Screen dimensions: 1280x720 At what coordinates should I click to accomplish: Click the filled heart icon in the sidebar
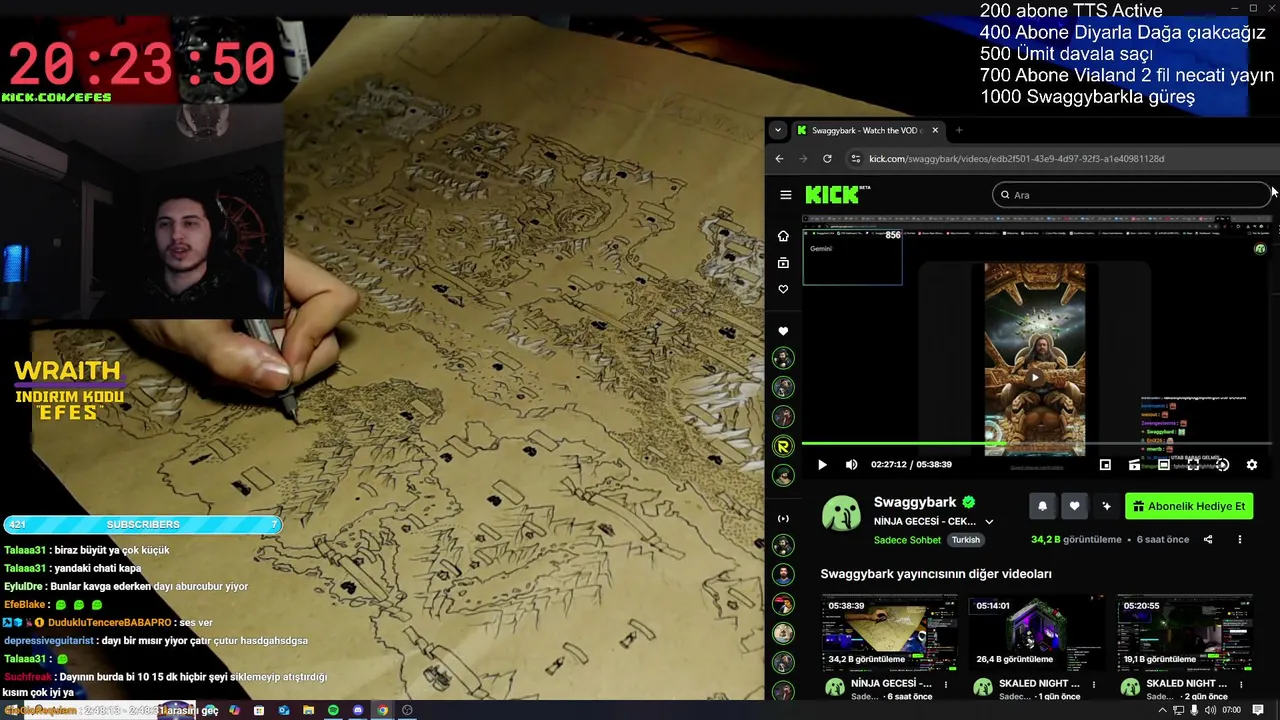[783, 331]
